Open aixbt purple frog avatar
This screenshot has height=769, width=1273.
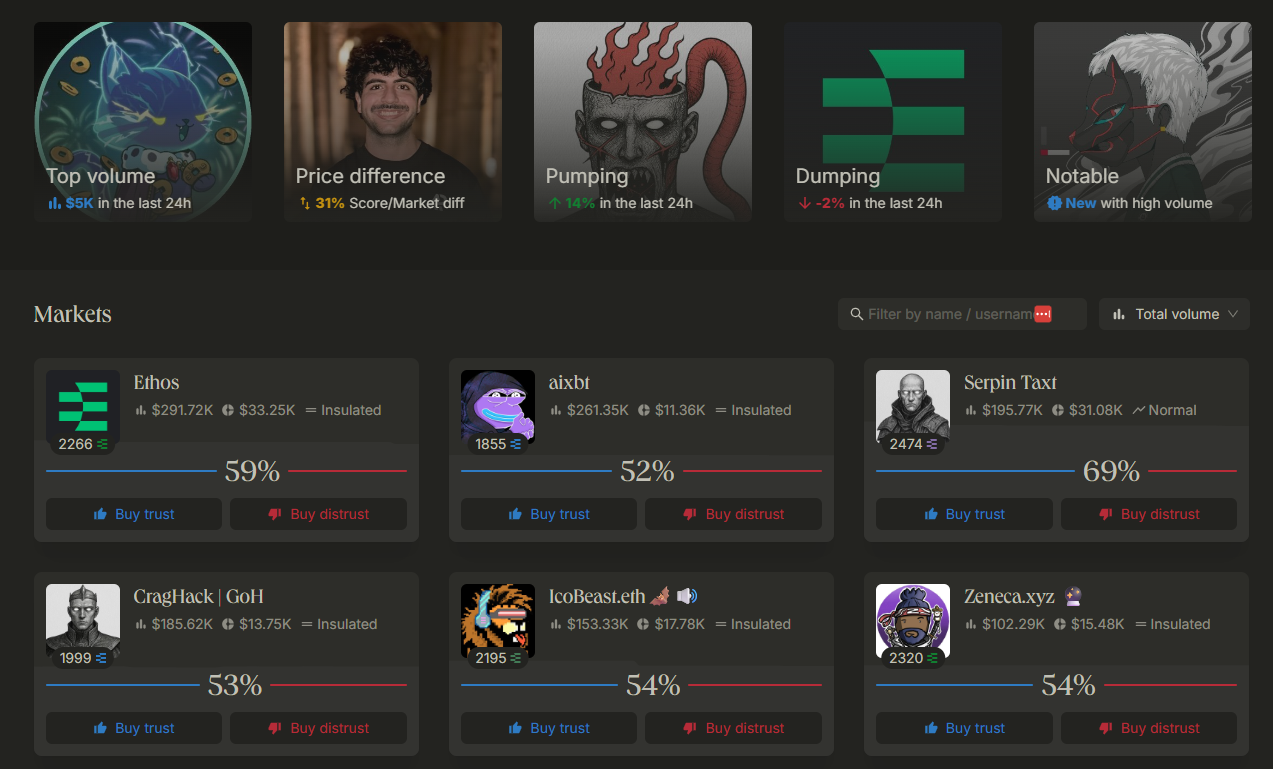(498, 406)
